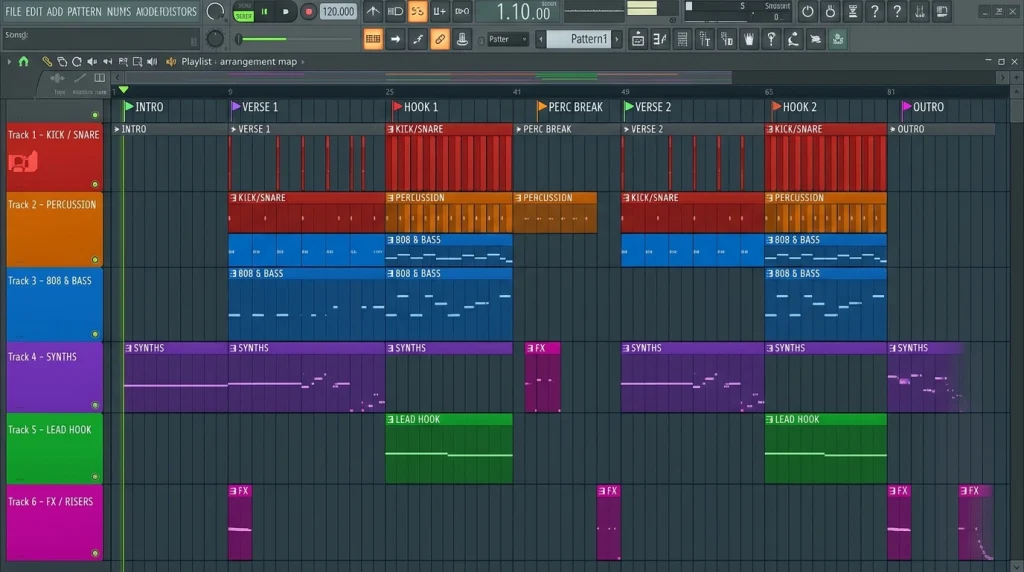Select the pencil draw tool in Playlist toolbar
Image resolution: width=1024 pixels, height=572 pixels.
point(47,61)
